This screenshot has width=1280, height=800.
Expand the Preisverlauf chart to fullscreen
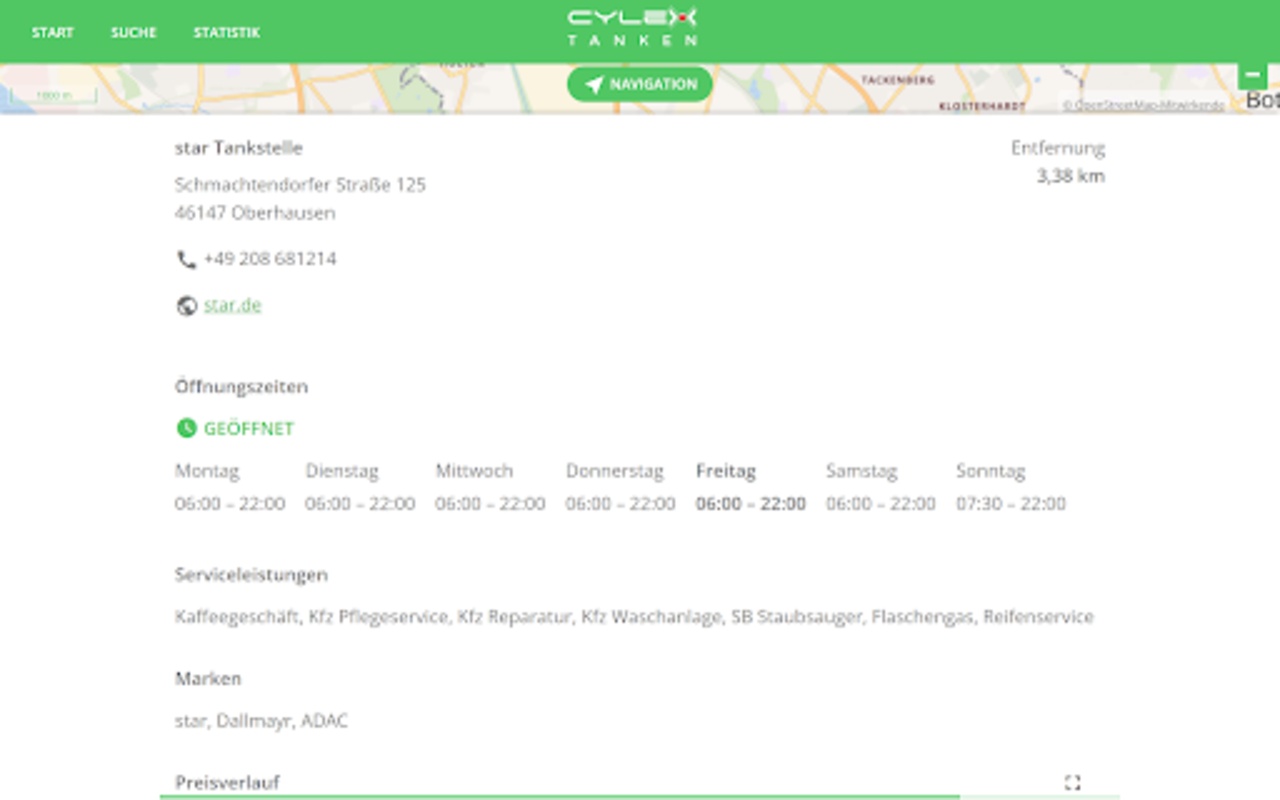[1072, 782]
